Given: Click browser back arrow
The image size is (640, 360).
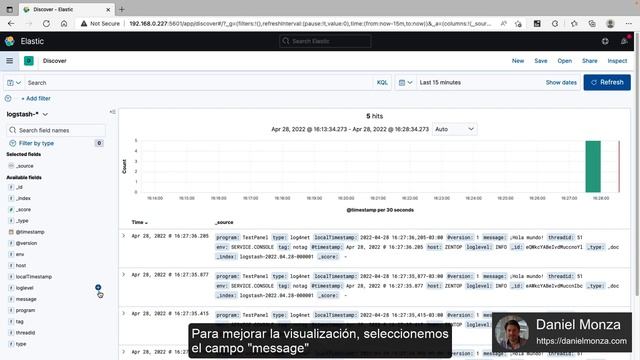Looking at the screenshot, I should (11, 24).
